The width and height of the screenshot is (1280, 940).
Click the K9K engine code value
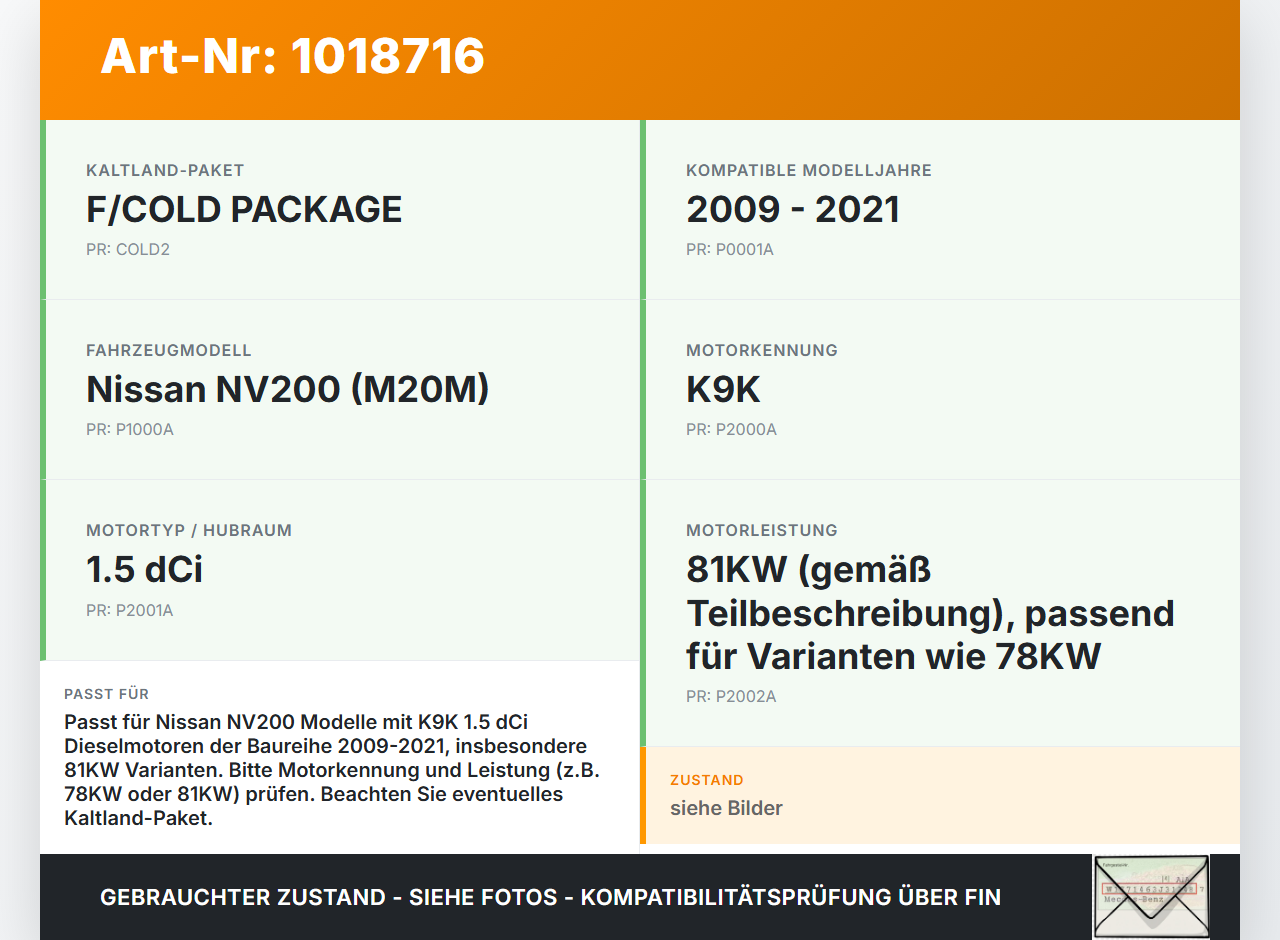click(x=724, y=389)
